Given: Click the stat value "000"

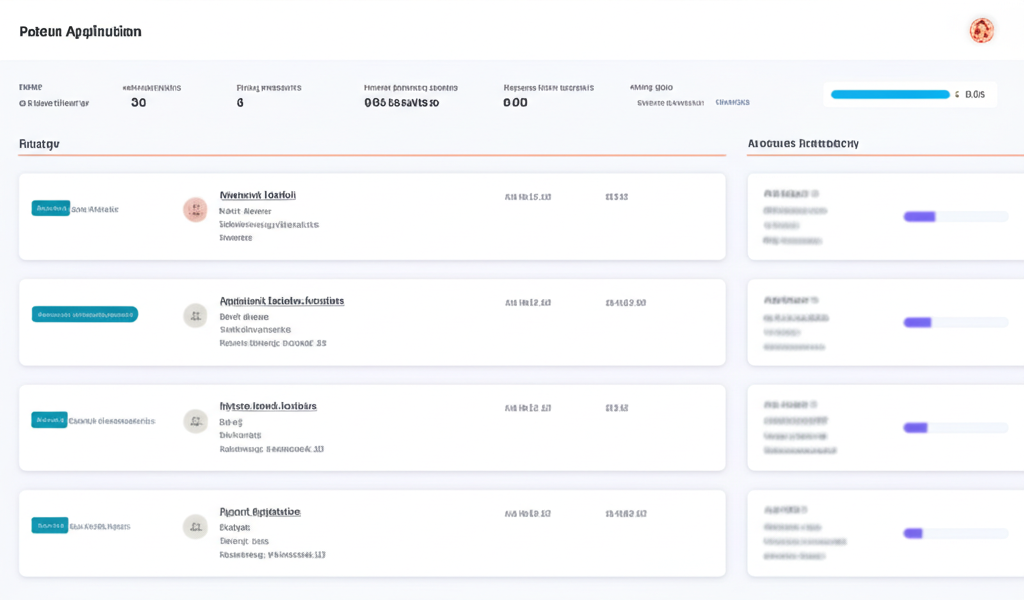Looking at the screenshot, I should pyautogui.click(x=515, y=103).
